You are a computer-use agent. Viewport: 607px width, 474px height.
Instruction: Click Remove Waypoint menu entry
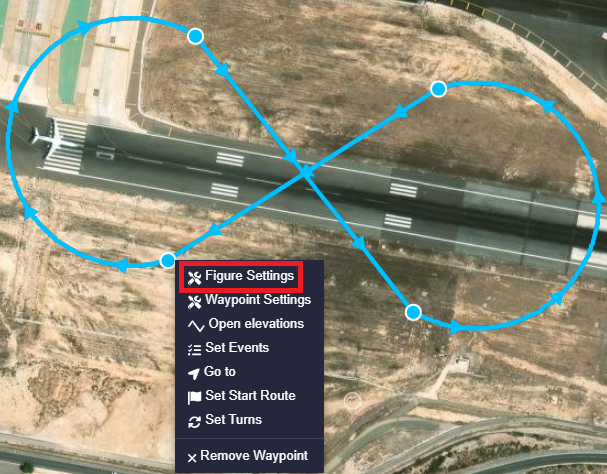(x=249, y=456)
